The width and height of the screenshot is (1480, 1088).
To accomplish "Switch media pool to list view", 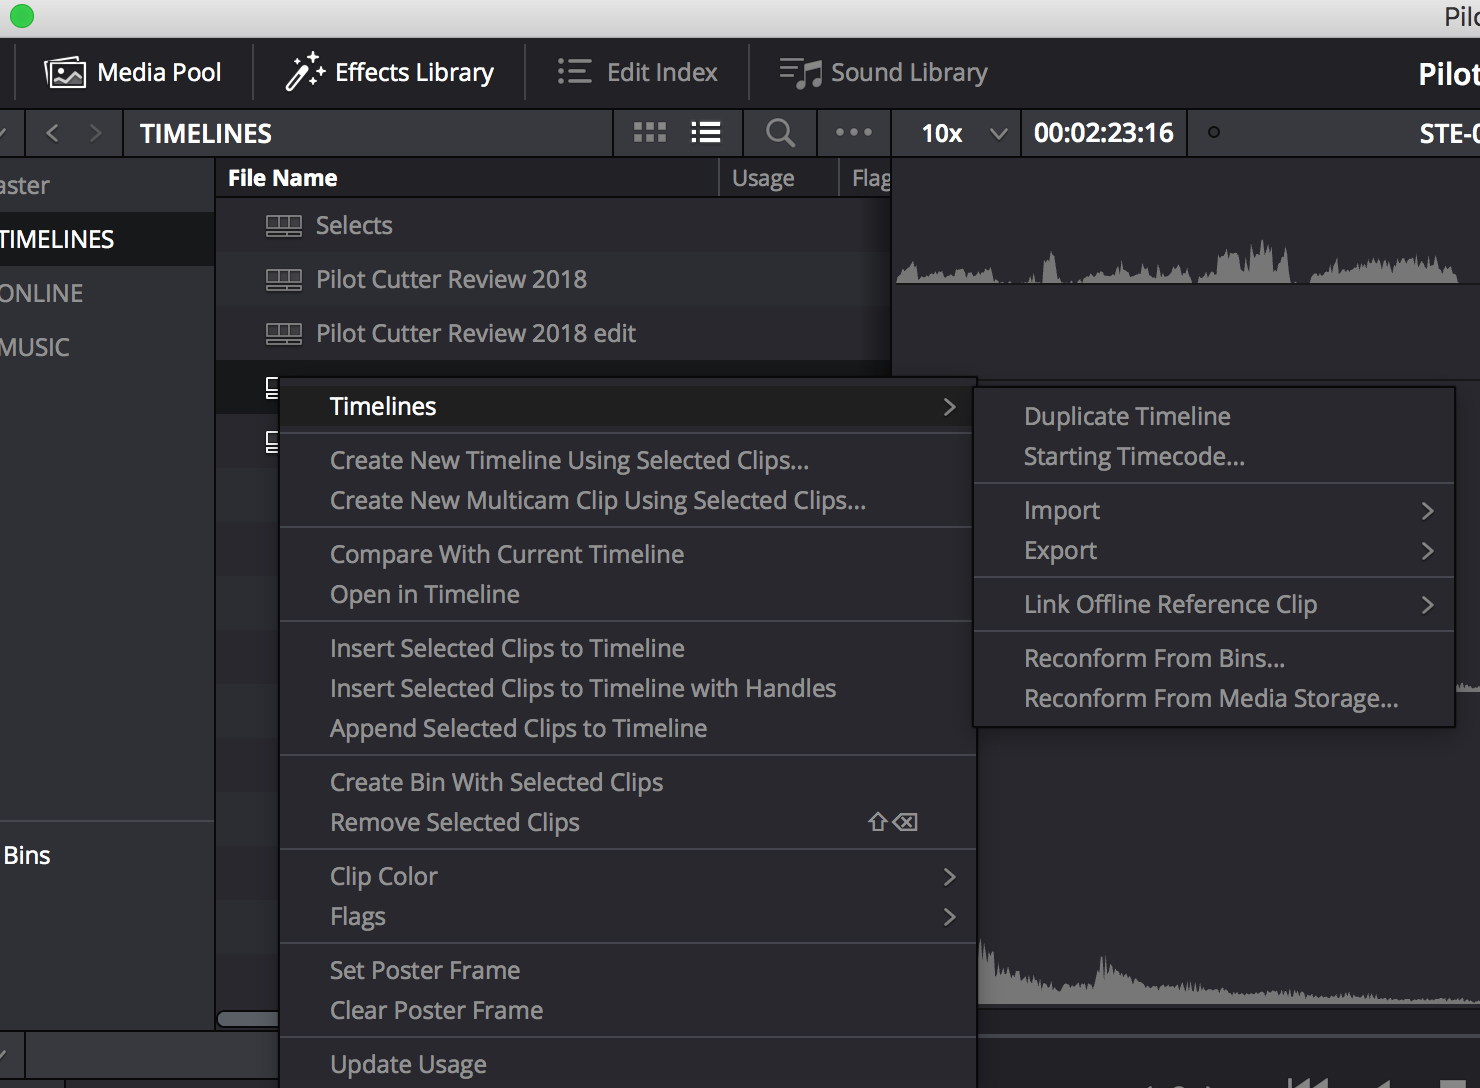I will pos(706,132).
